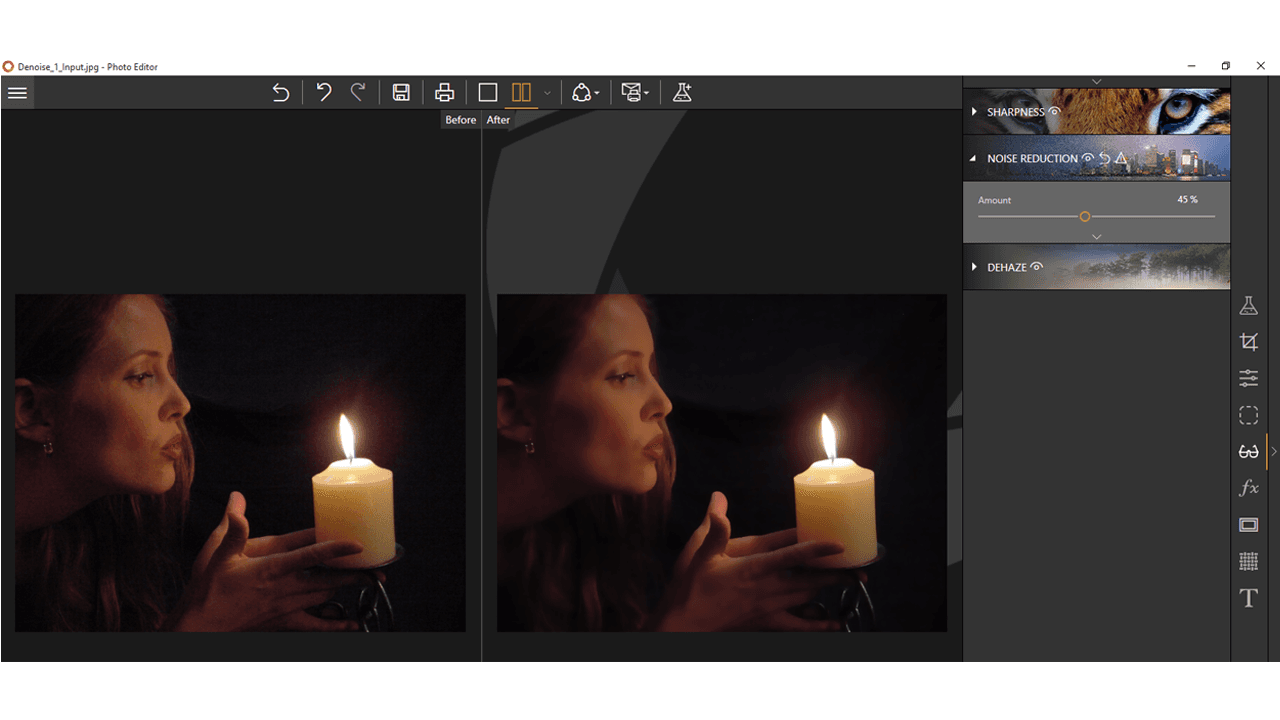The width and height of the screenshot is (1280, 720).
Task: Toggle Noise Reduction visibility eye icon
Action: click(1085, 158)
